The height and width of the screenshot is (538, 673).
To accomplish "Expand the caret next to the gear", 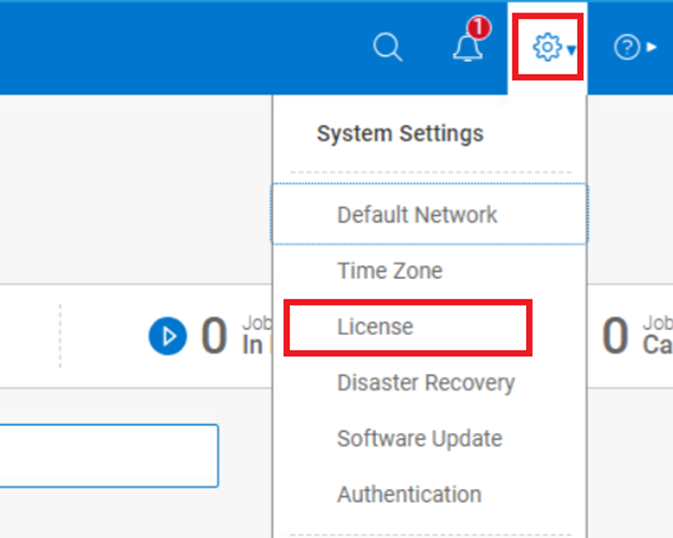I will click(571, 48).
